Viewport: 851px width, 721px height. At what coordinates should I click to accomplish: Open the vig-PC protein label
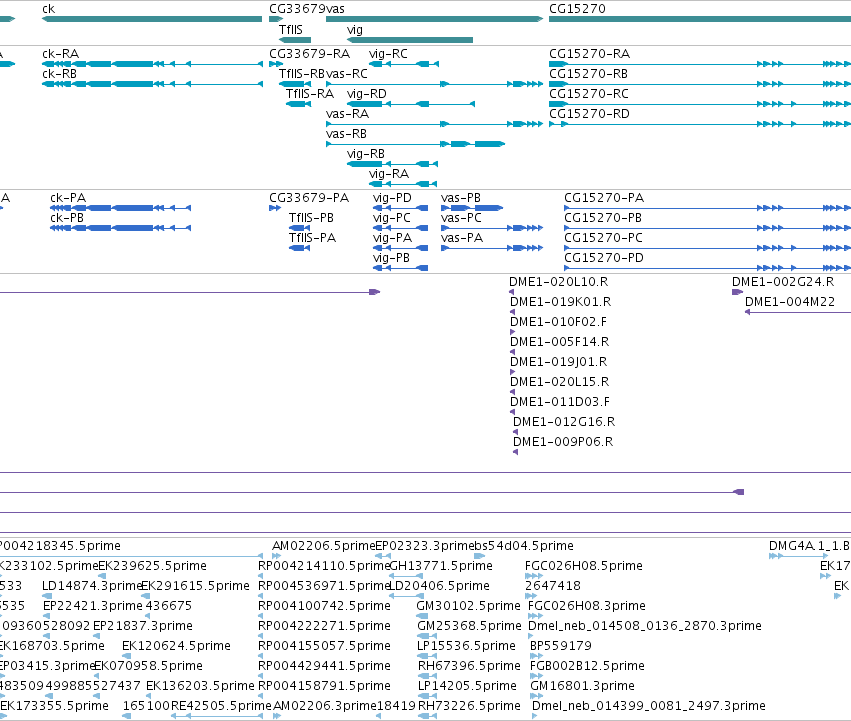391,218
